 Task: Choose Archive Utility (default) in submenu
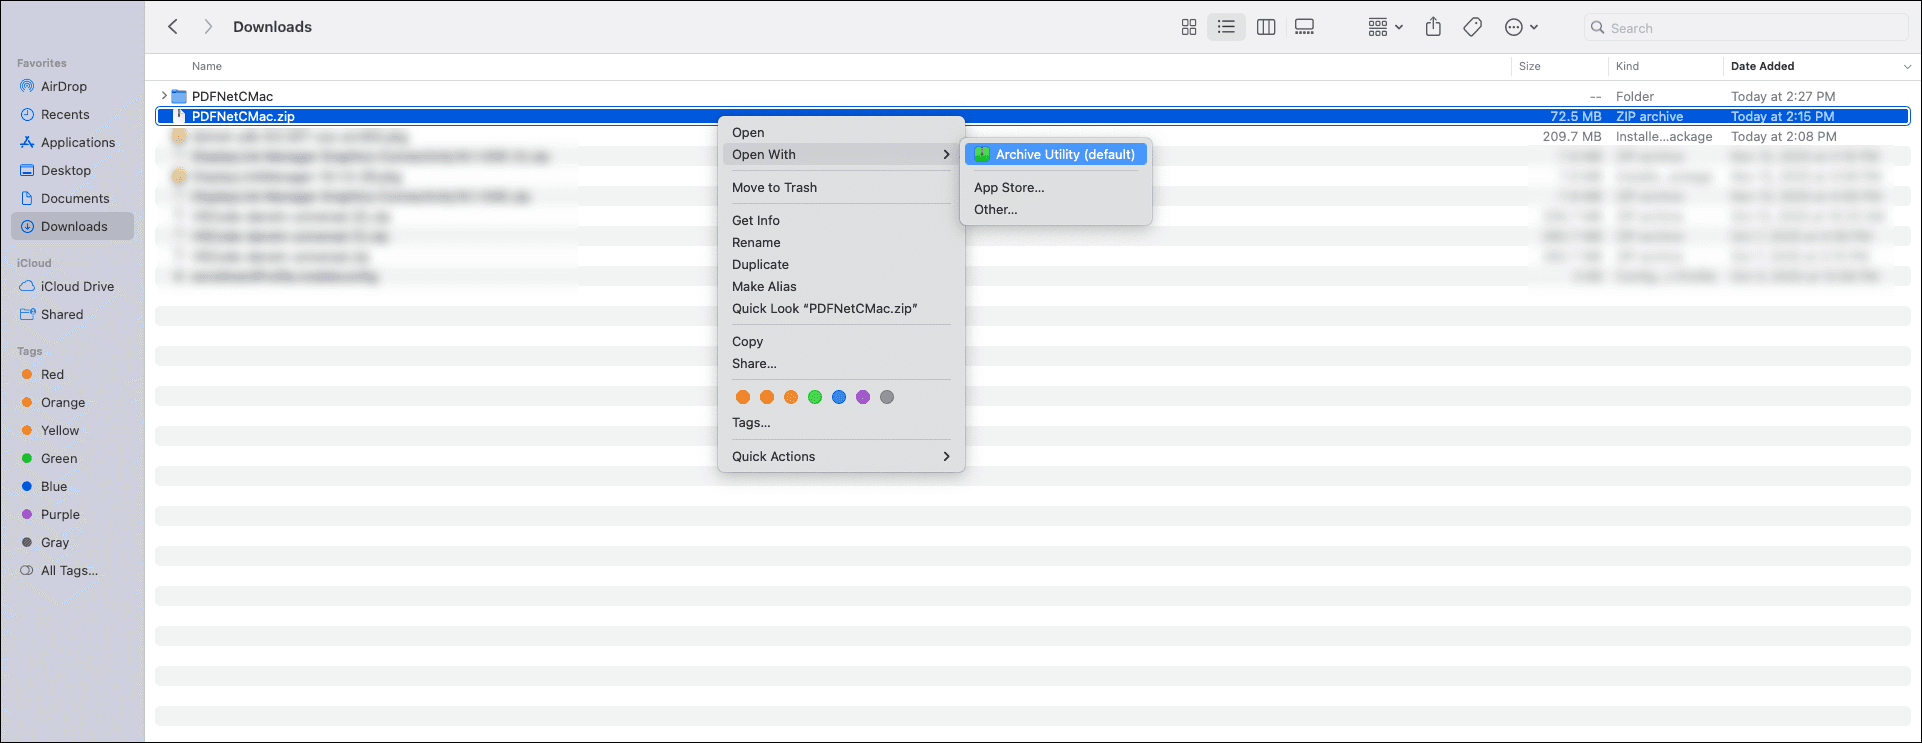click(x=1055, y=155)
